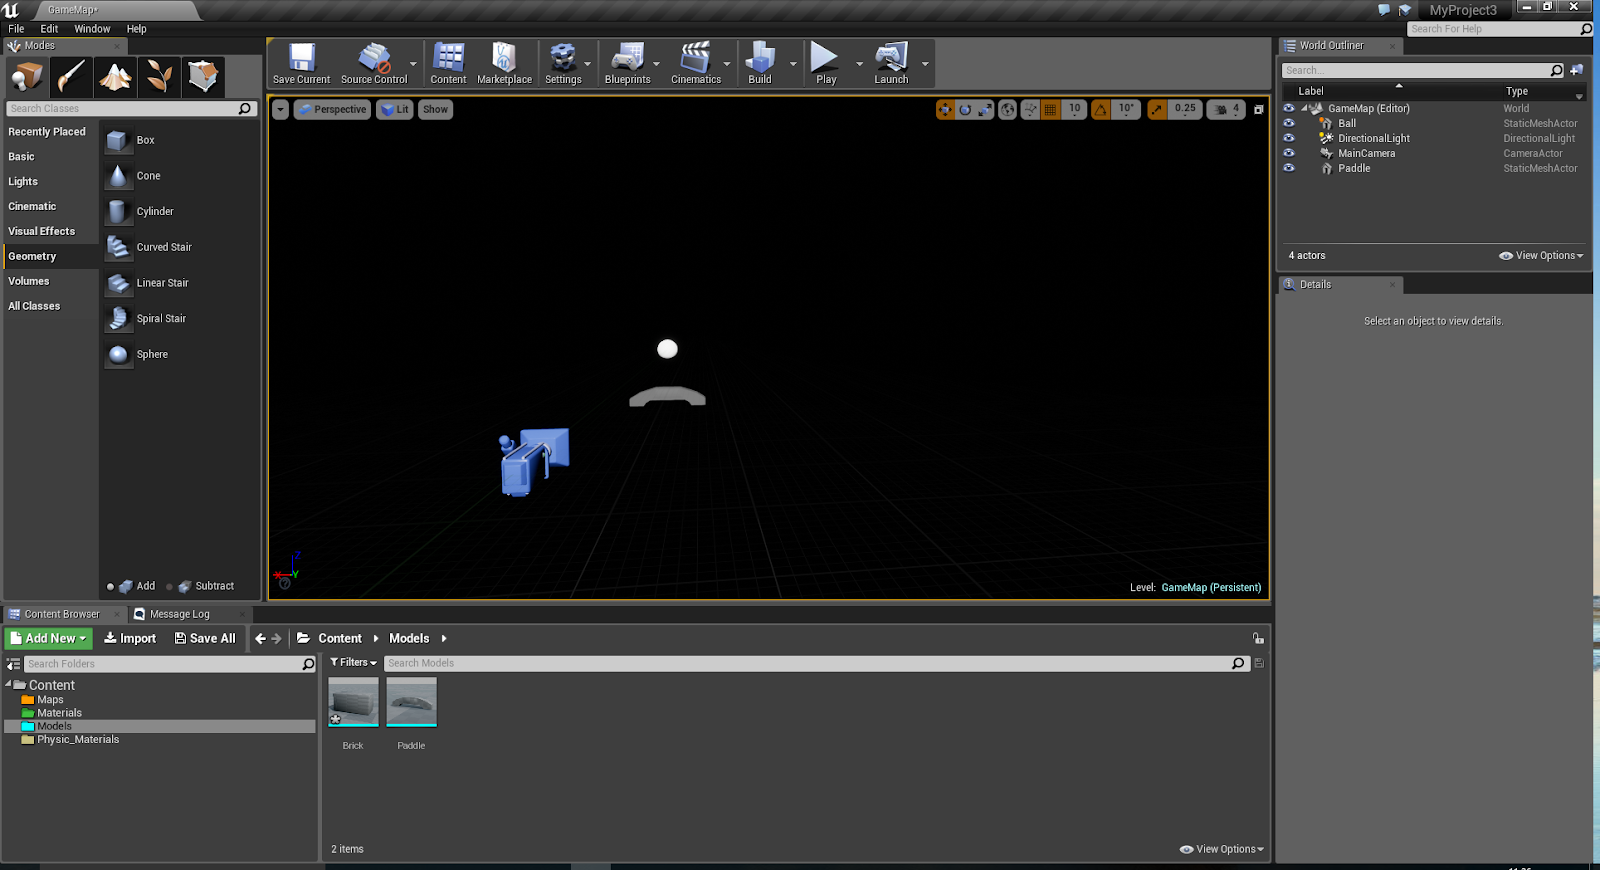Image resolution: width=1600 pixels, height=870 pixels.
Task: Select the Box geometry brush
Action: 181,140
